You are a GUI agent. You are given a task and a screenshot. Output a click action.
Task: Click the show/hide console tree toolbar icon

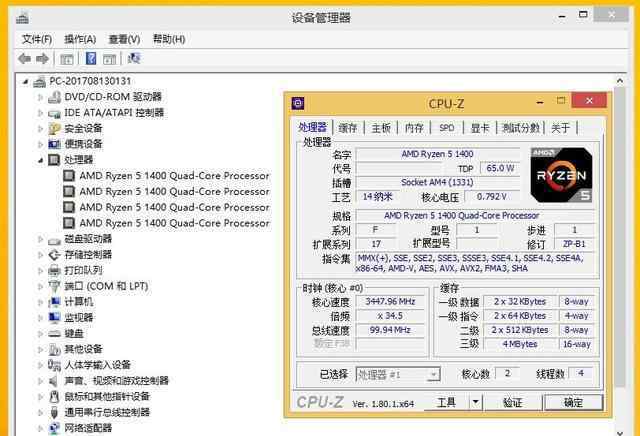(x=67, y=59)
